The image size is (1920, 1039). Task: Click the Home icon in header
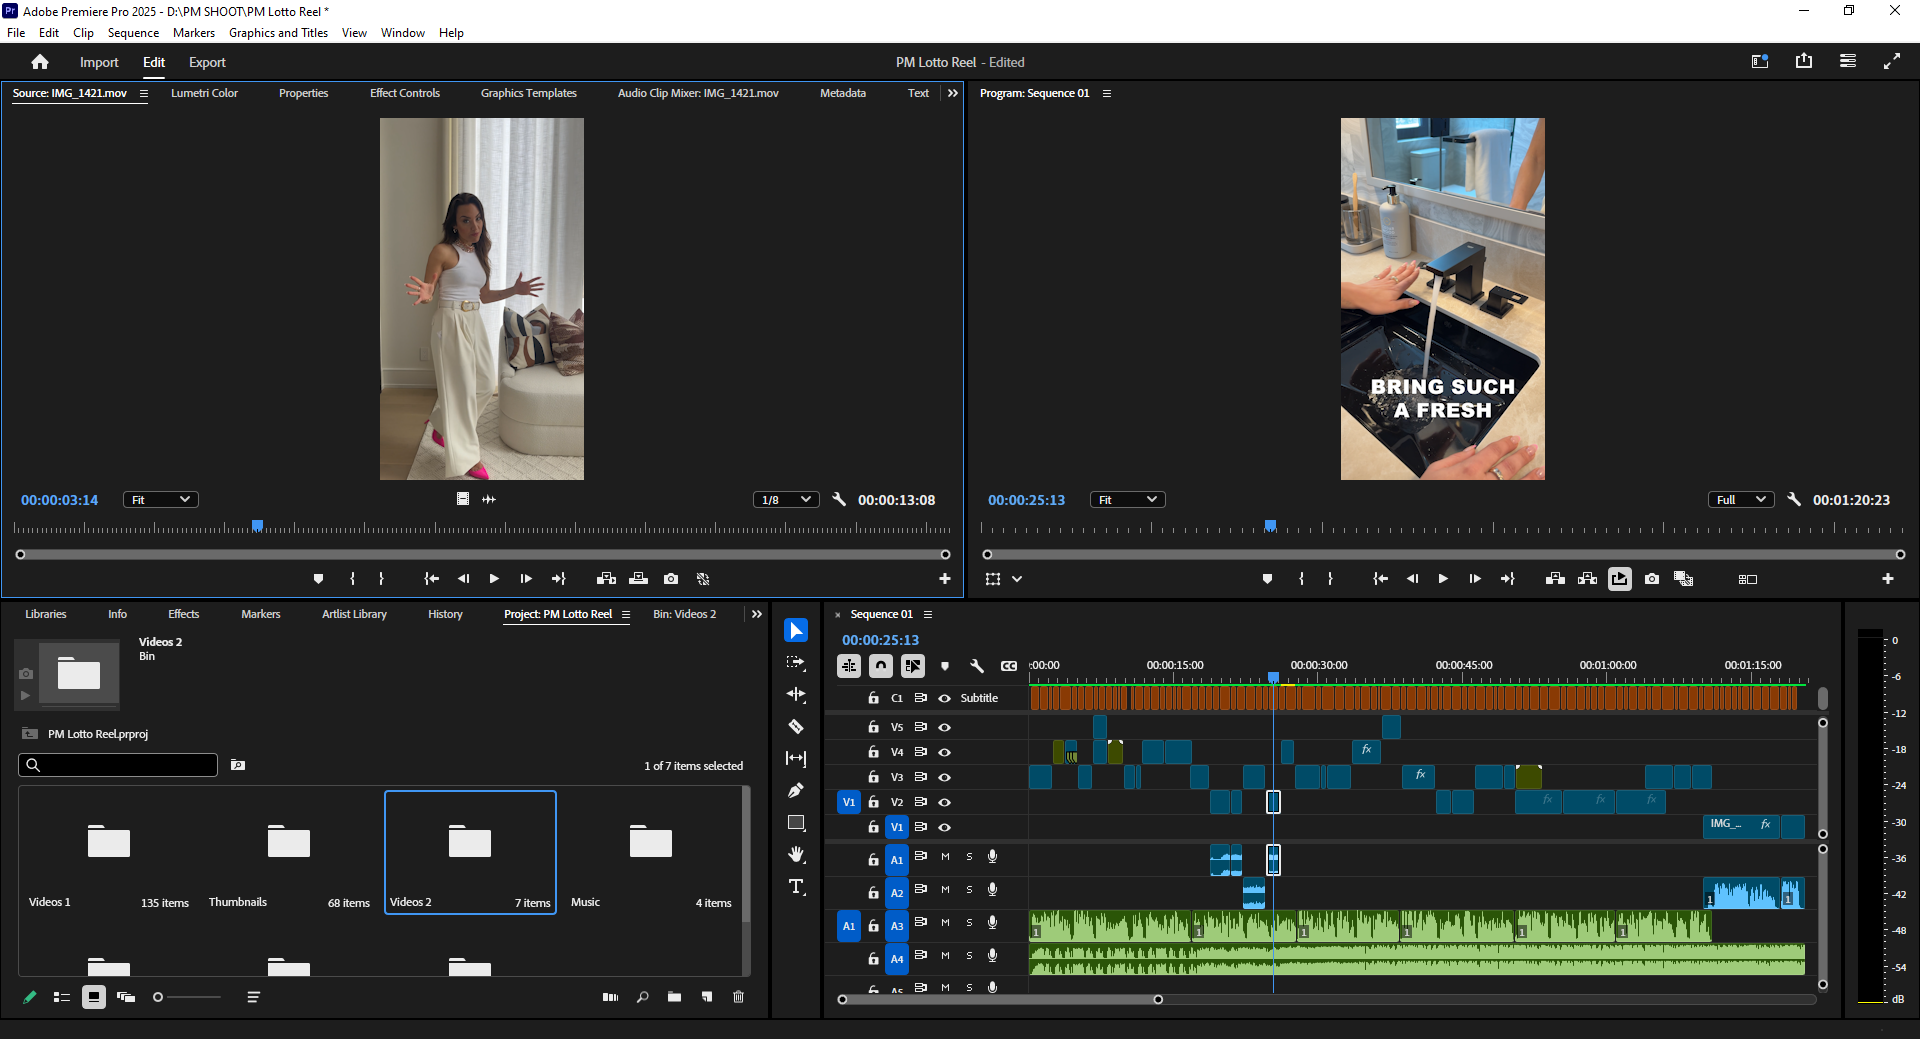click(x=40, y=62)
